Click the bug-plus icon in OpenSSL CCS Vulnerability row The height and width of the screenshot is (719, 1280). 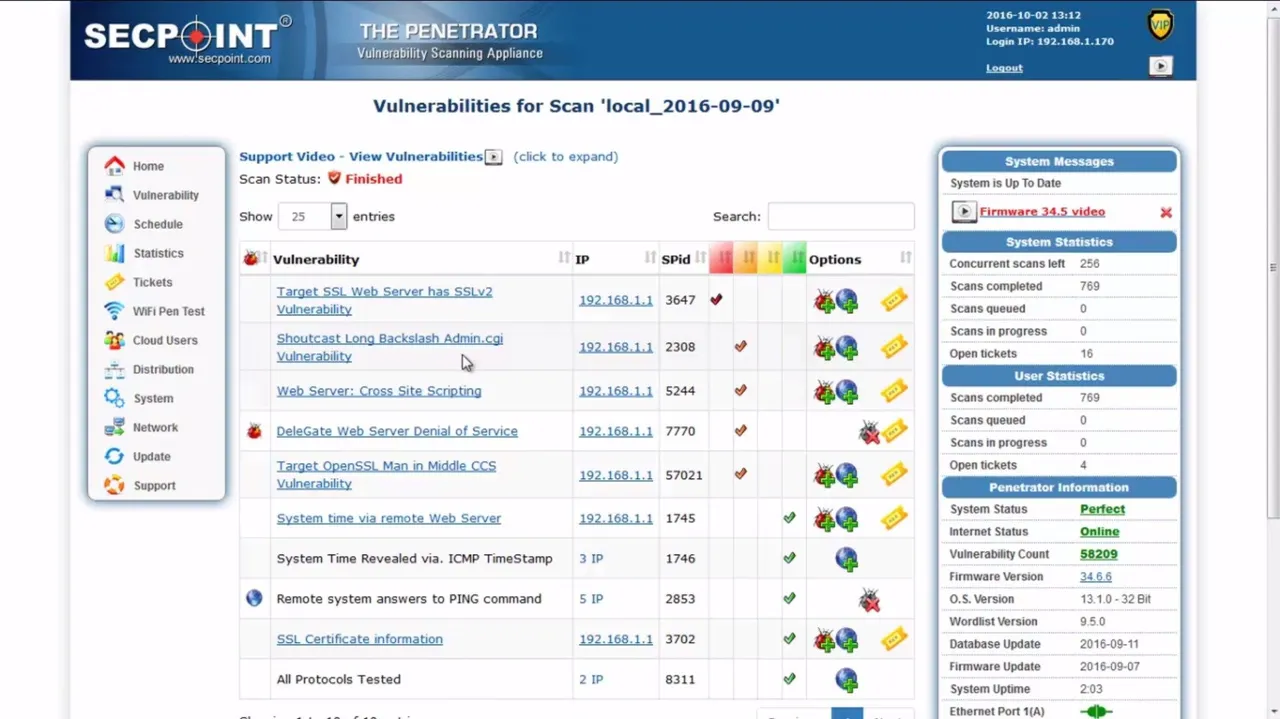[x=824, y=475]
